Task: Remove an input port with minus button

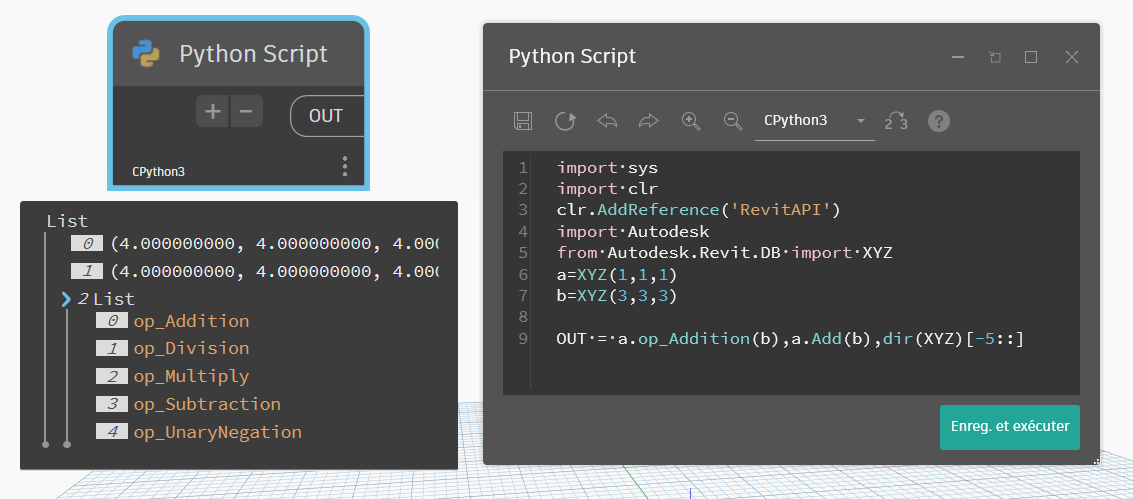Action: tap(246, 111)
